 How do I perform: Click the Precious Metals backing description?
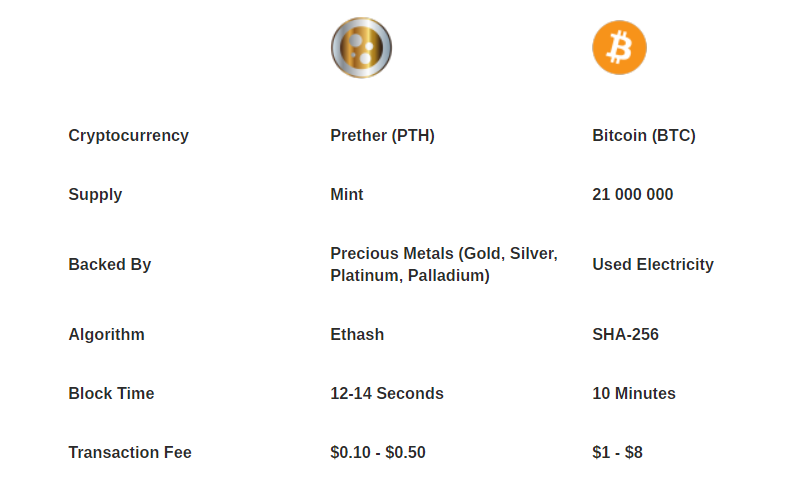coord(444,264)
